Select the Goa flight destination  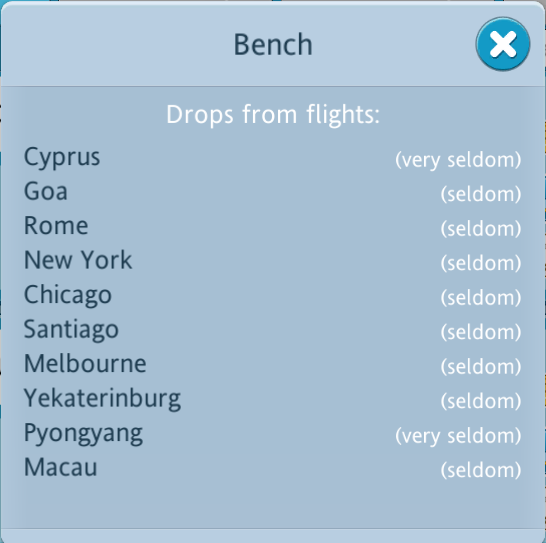46,191
